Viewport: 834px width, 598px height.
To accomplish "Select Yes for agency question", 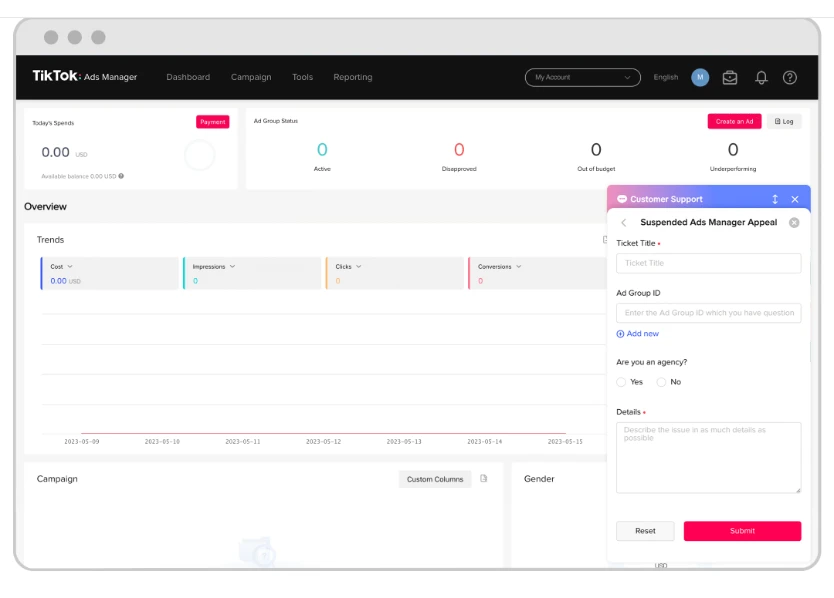I will 621,382.
